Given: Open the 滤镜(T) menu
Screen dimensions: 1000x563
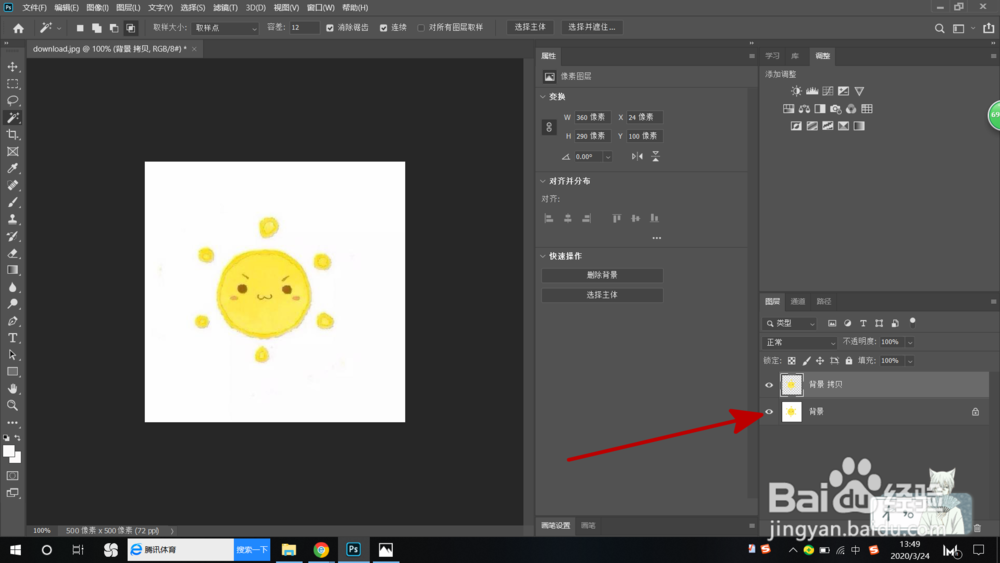Looking at the screenshot, I should pyautogui.click(x=225, y=8).
